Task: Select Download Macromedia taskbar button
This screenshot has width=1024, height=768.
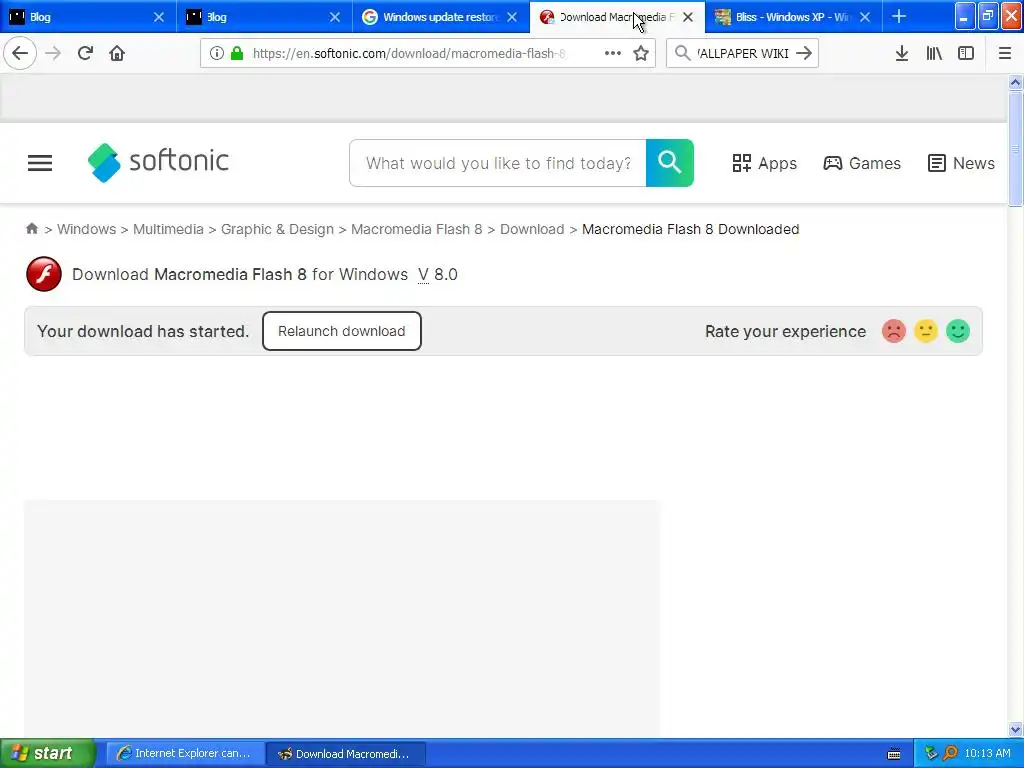Action: 347,754
